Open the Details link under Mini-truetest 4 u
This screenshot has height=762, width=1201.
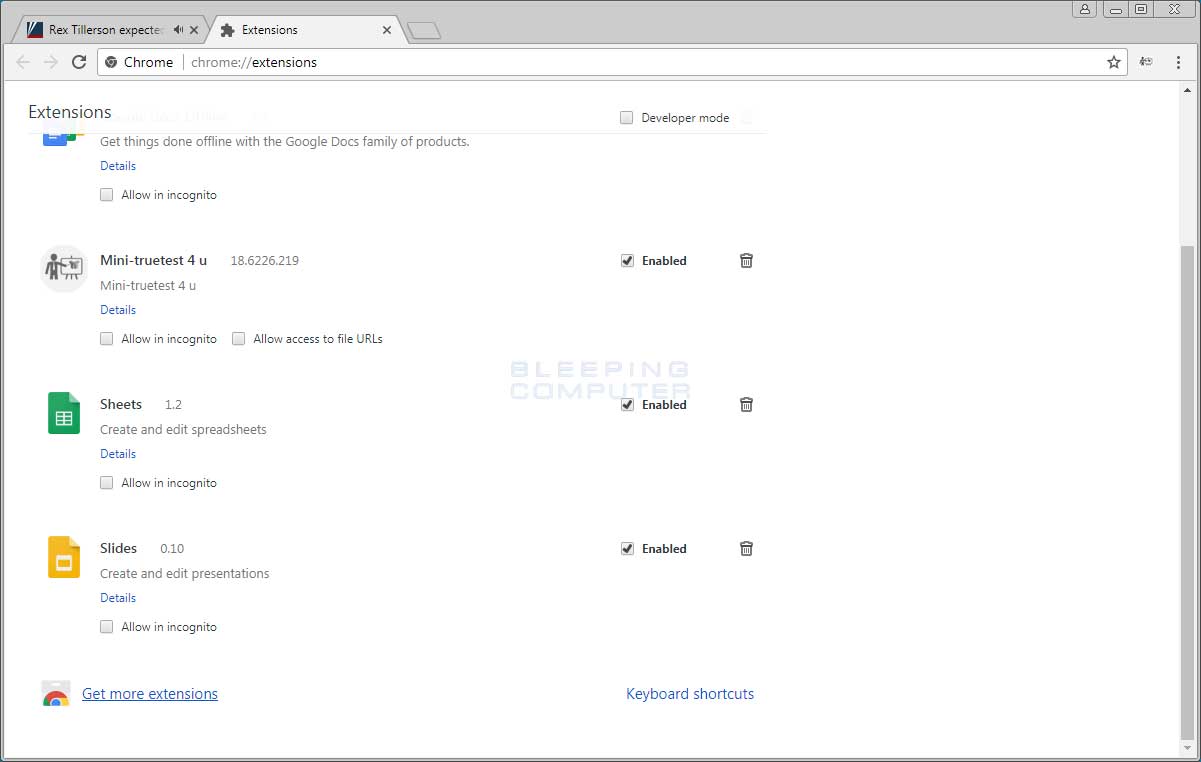point(118,310)
